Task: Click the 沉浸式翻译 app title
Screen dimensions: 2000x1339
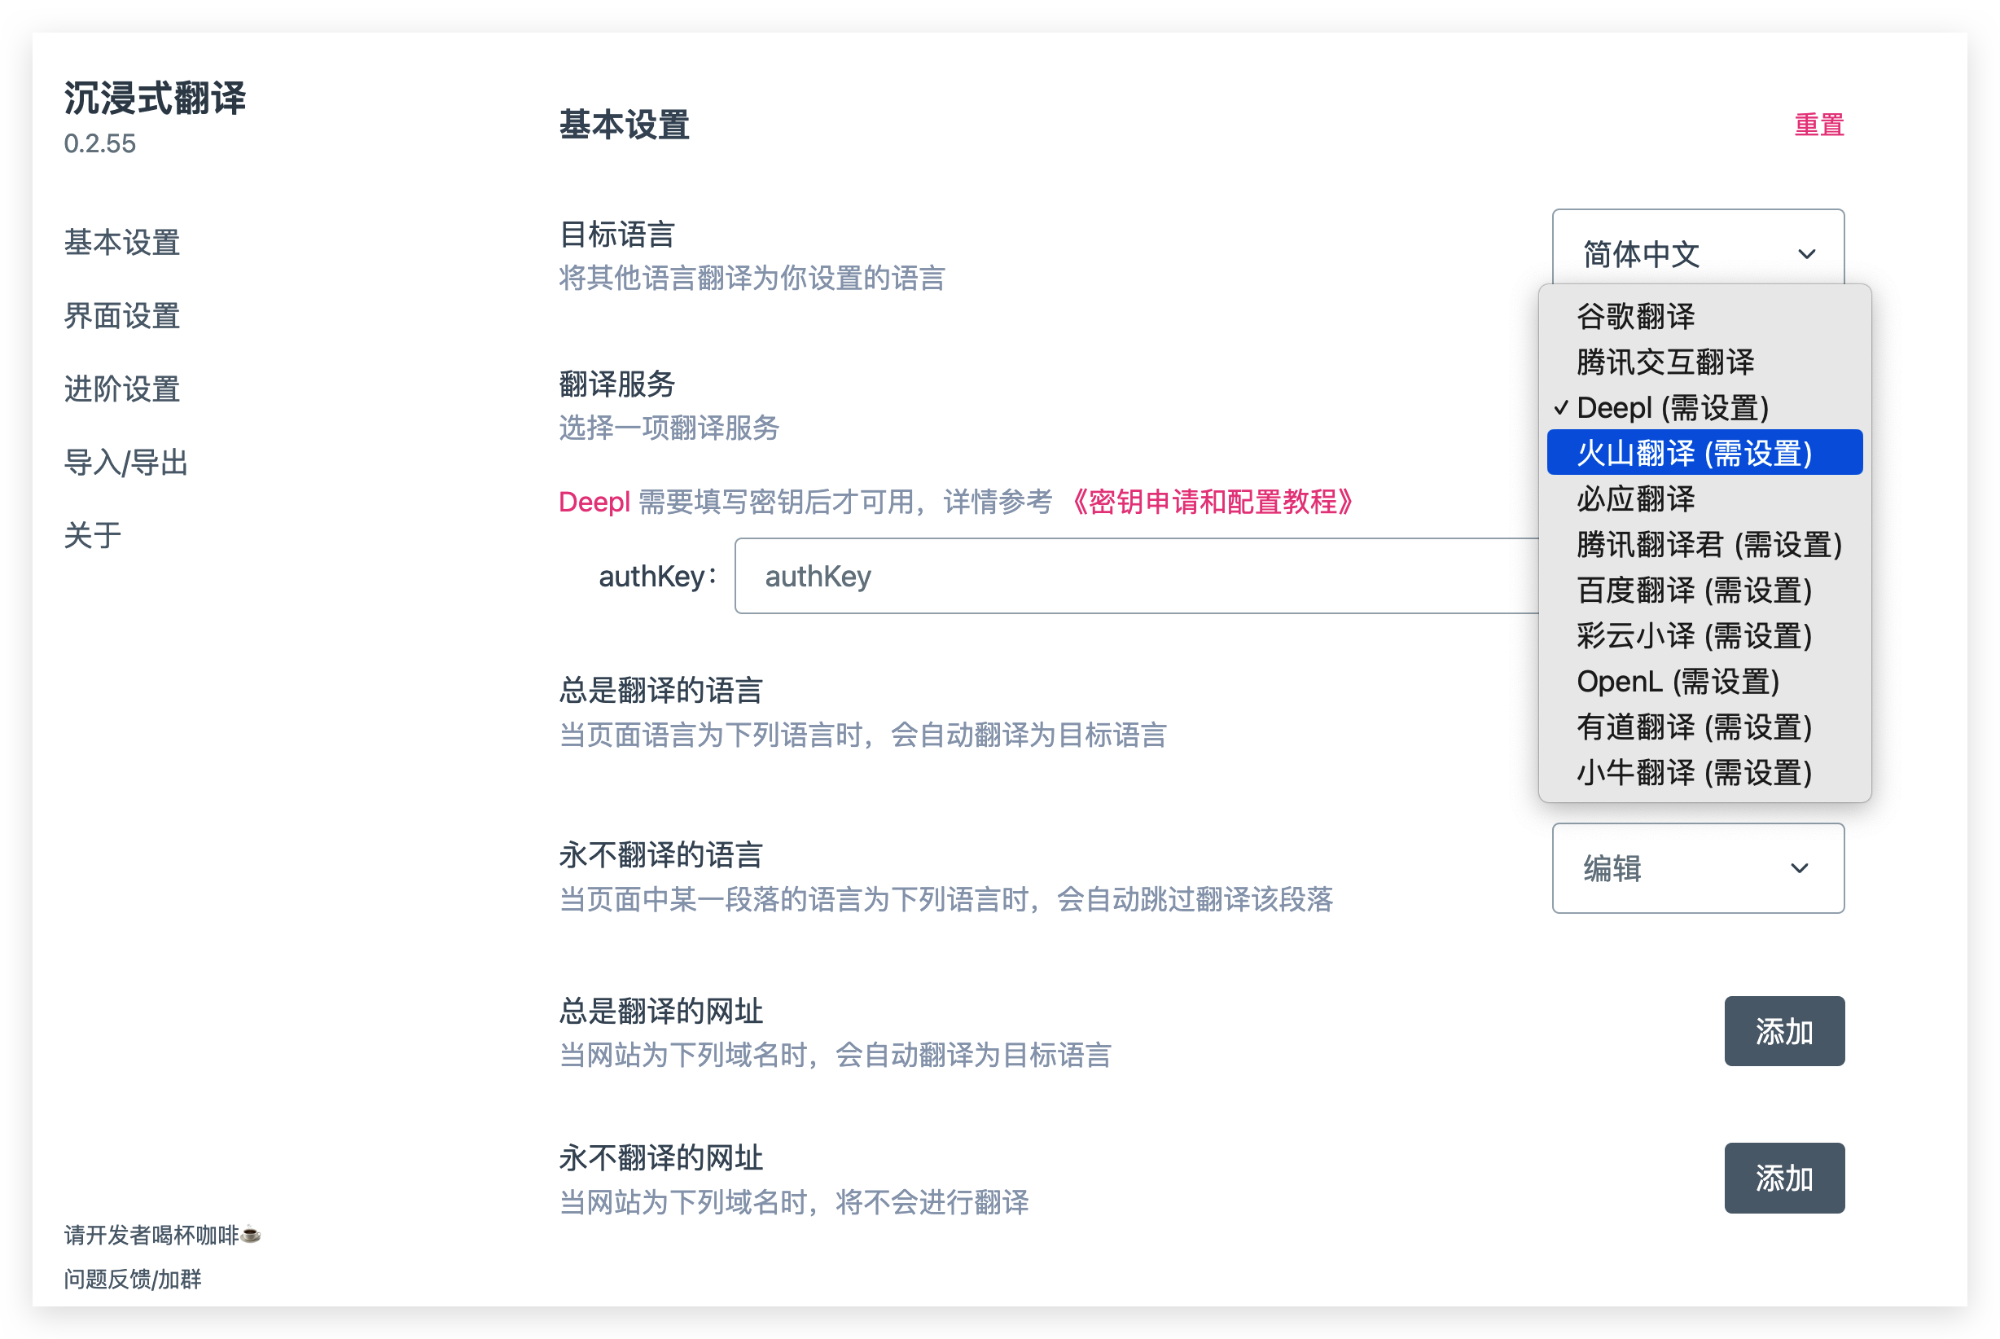Action: 155,98
